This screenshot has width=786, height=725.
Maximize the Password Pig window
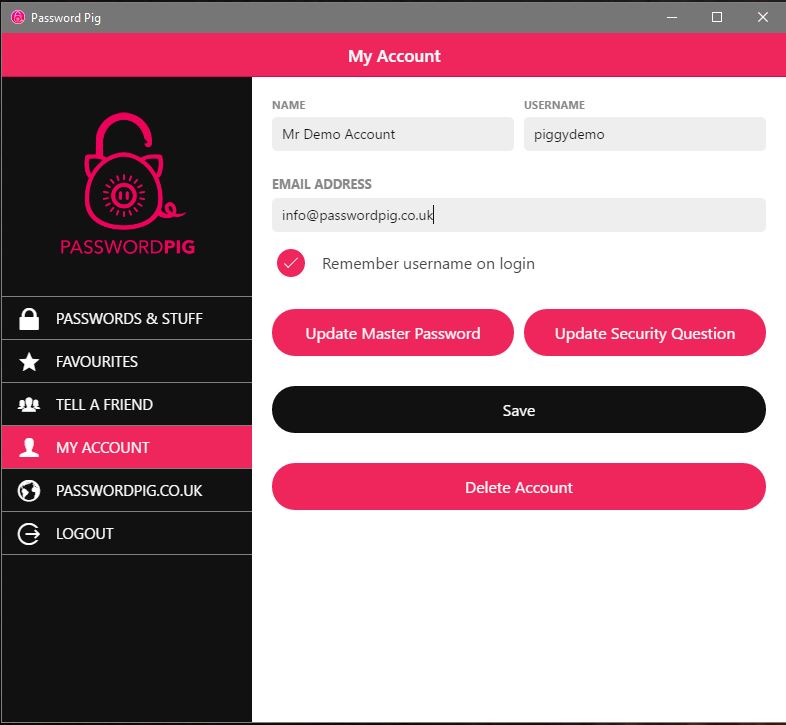tap(717, 18)
